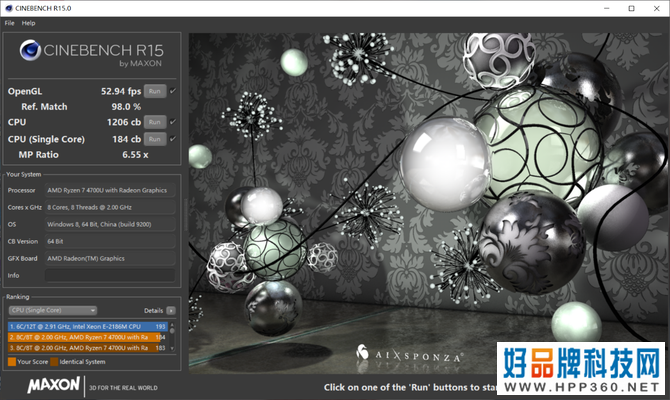Click the orange Your Score swatch

click(x=12, y=362)
